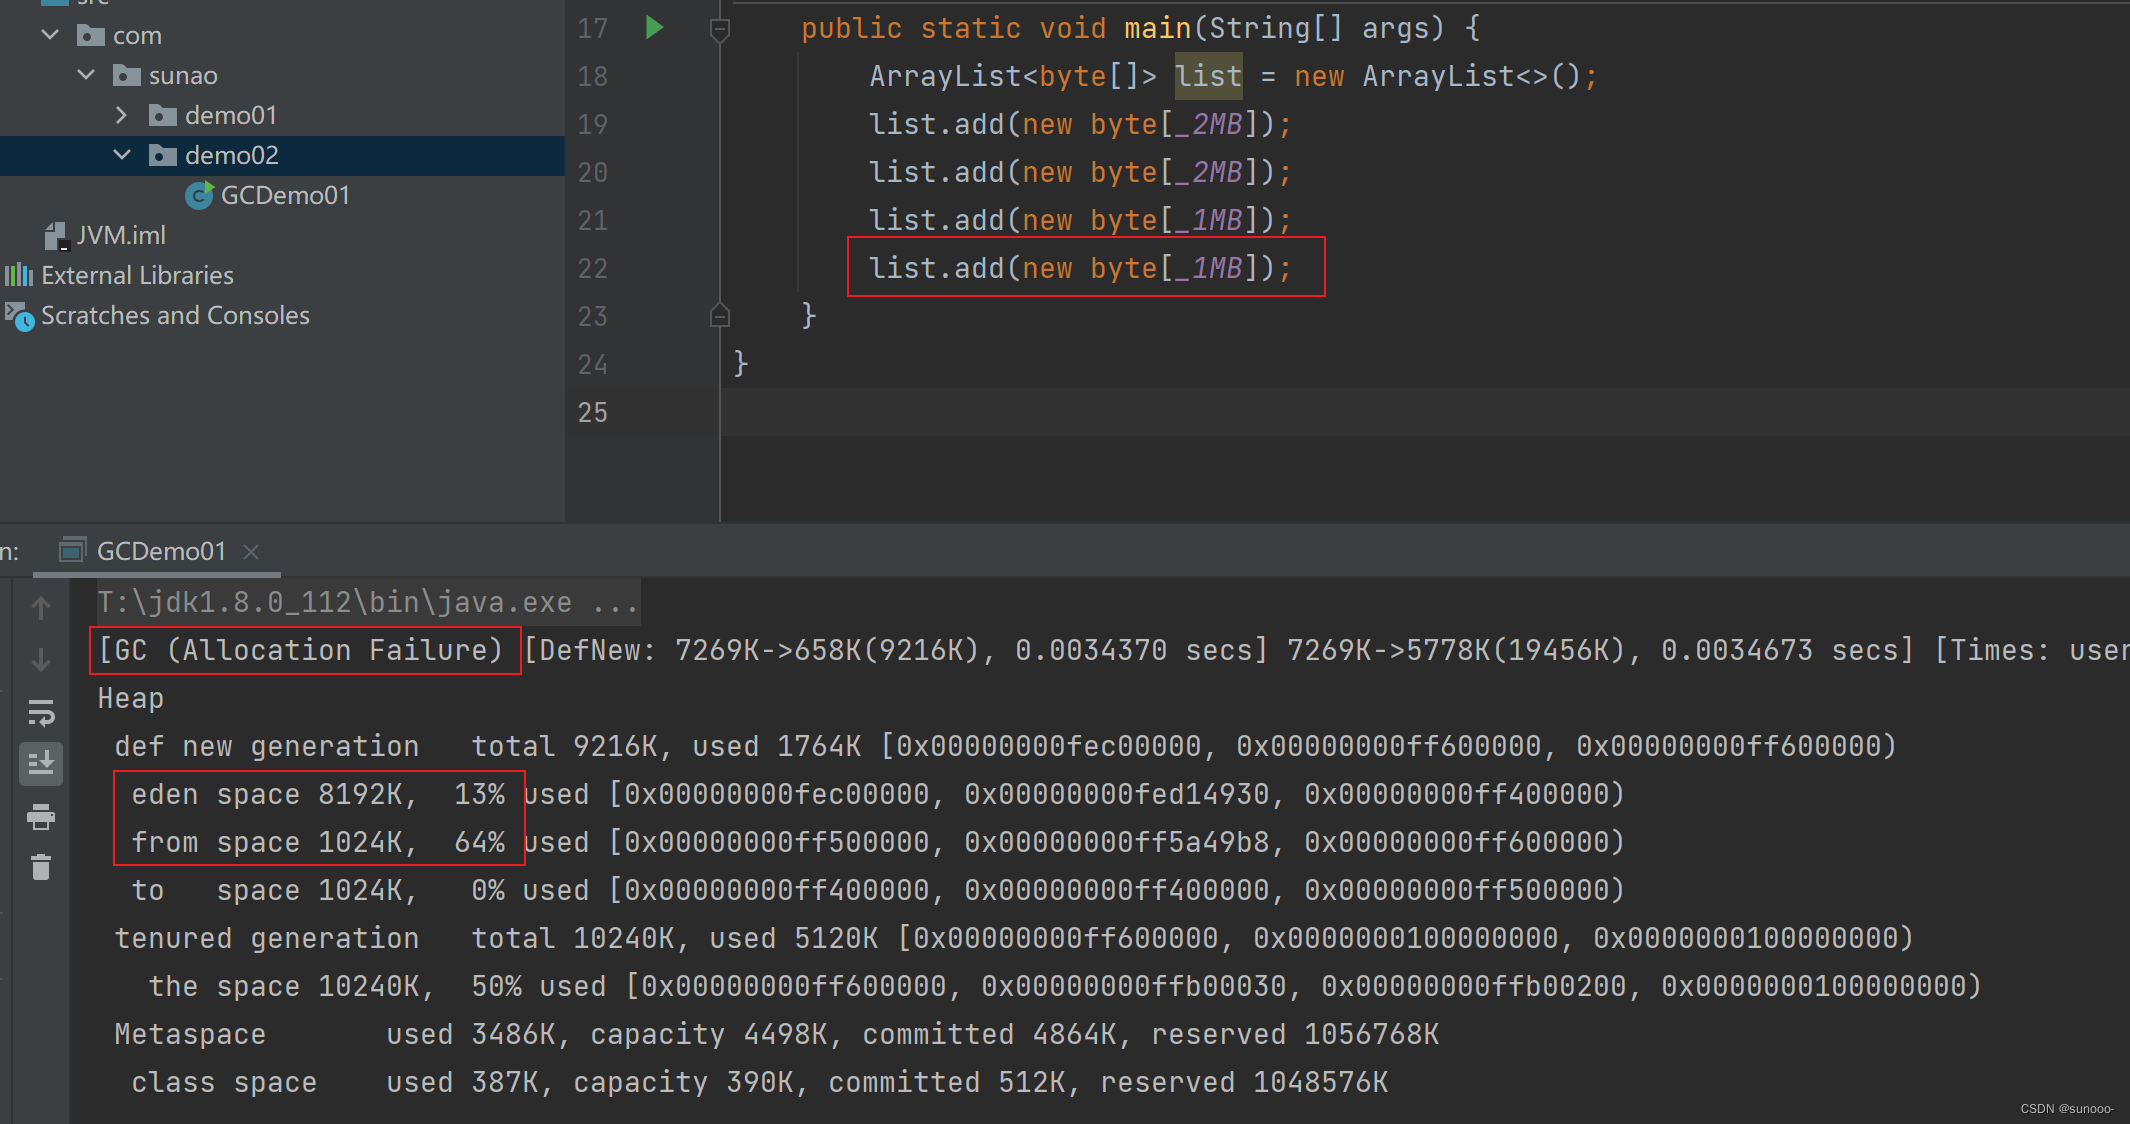Open the GCDemo01 class file icon

coord(200,195)
